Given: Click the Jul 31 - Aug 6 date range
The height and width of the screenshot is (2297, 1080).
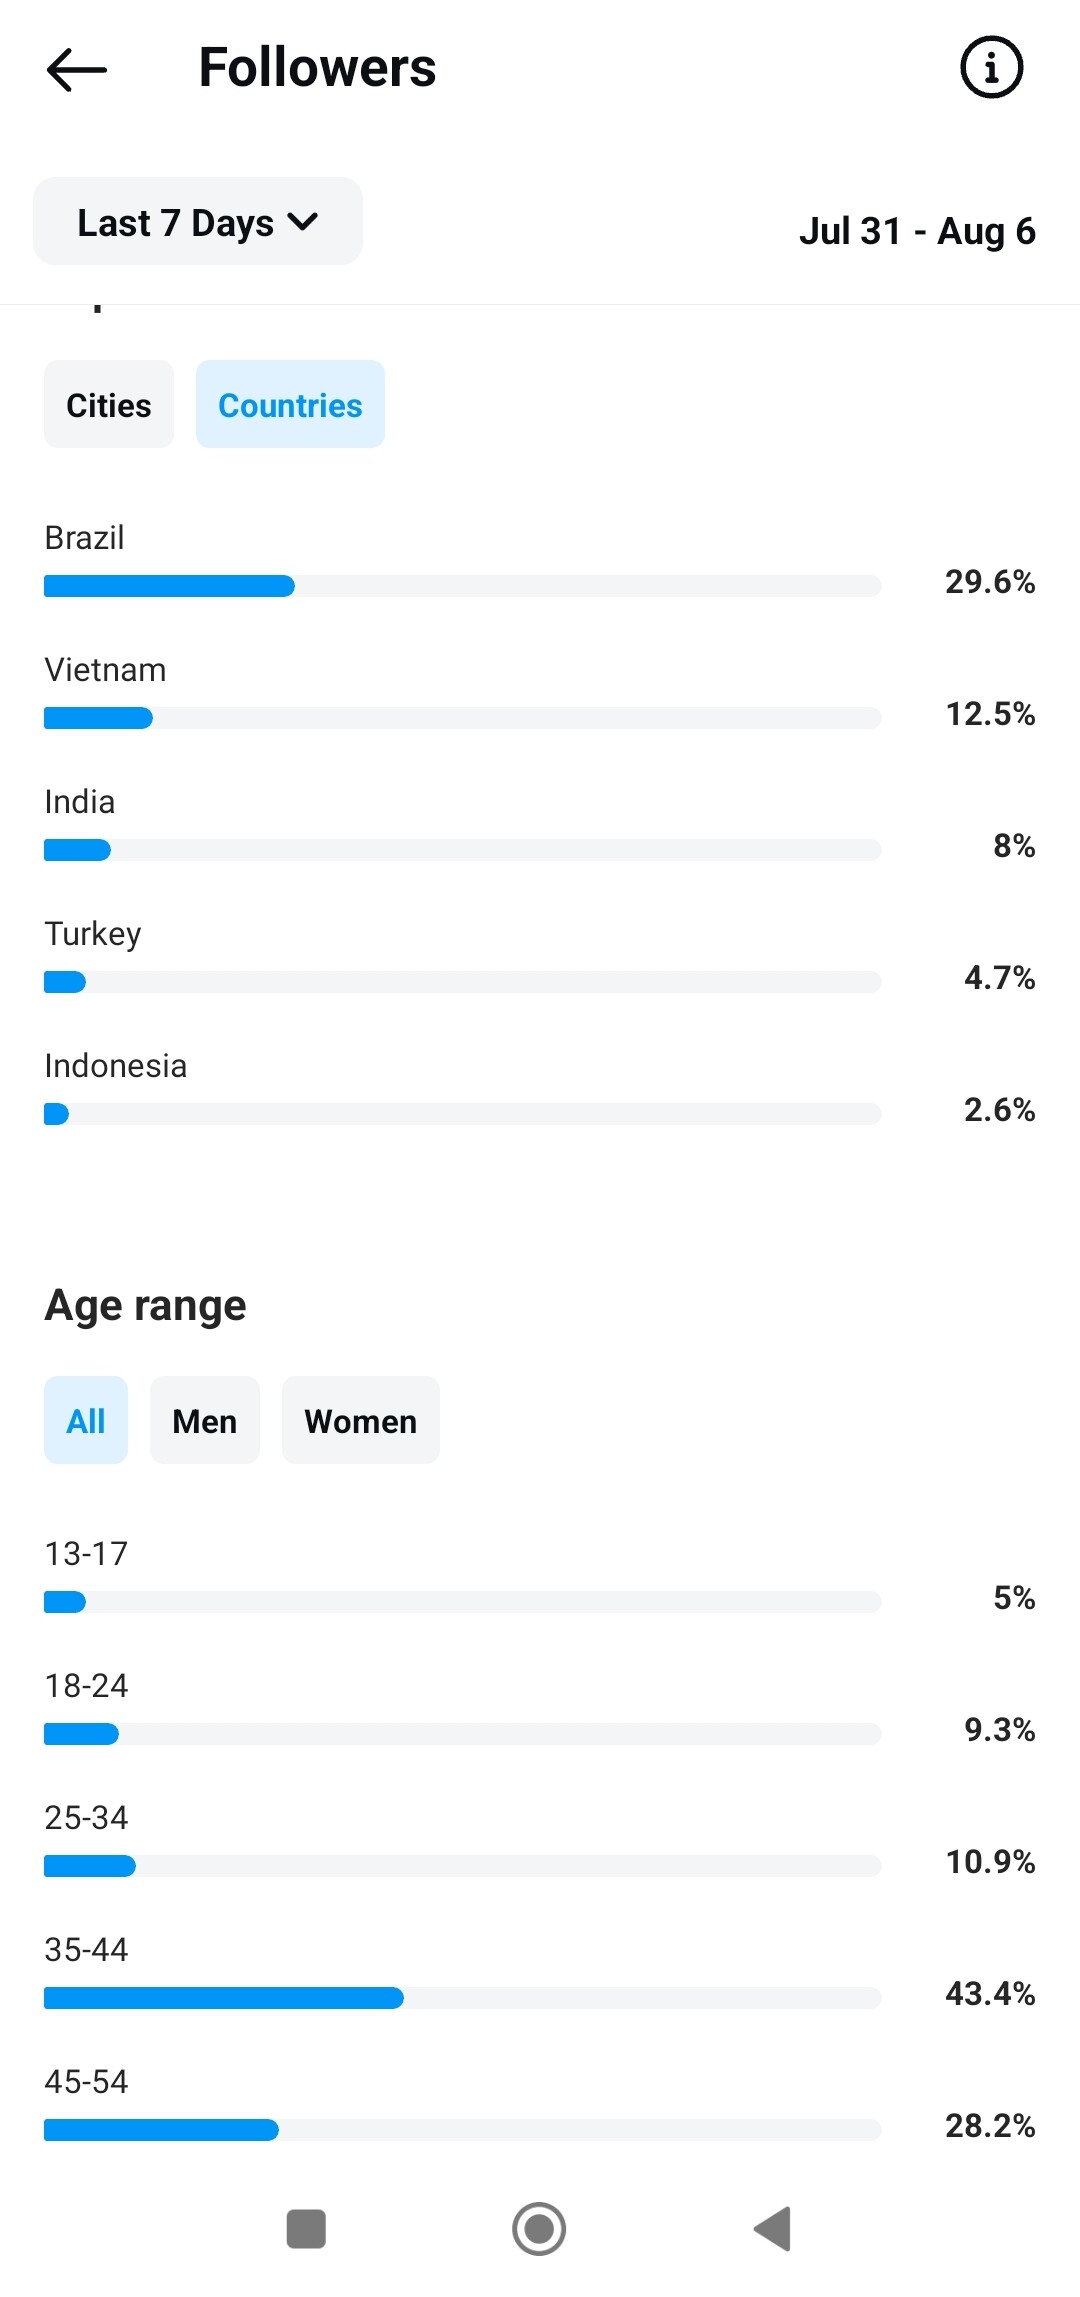Looking at the screenshot, I should pos(917,231).
